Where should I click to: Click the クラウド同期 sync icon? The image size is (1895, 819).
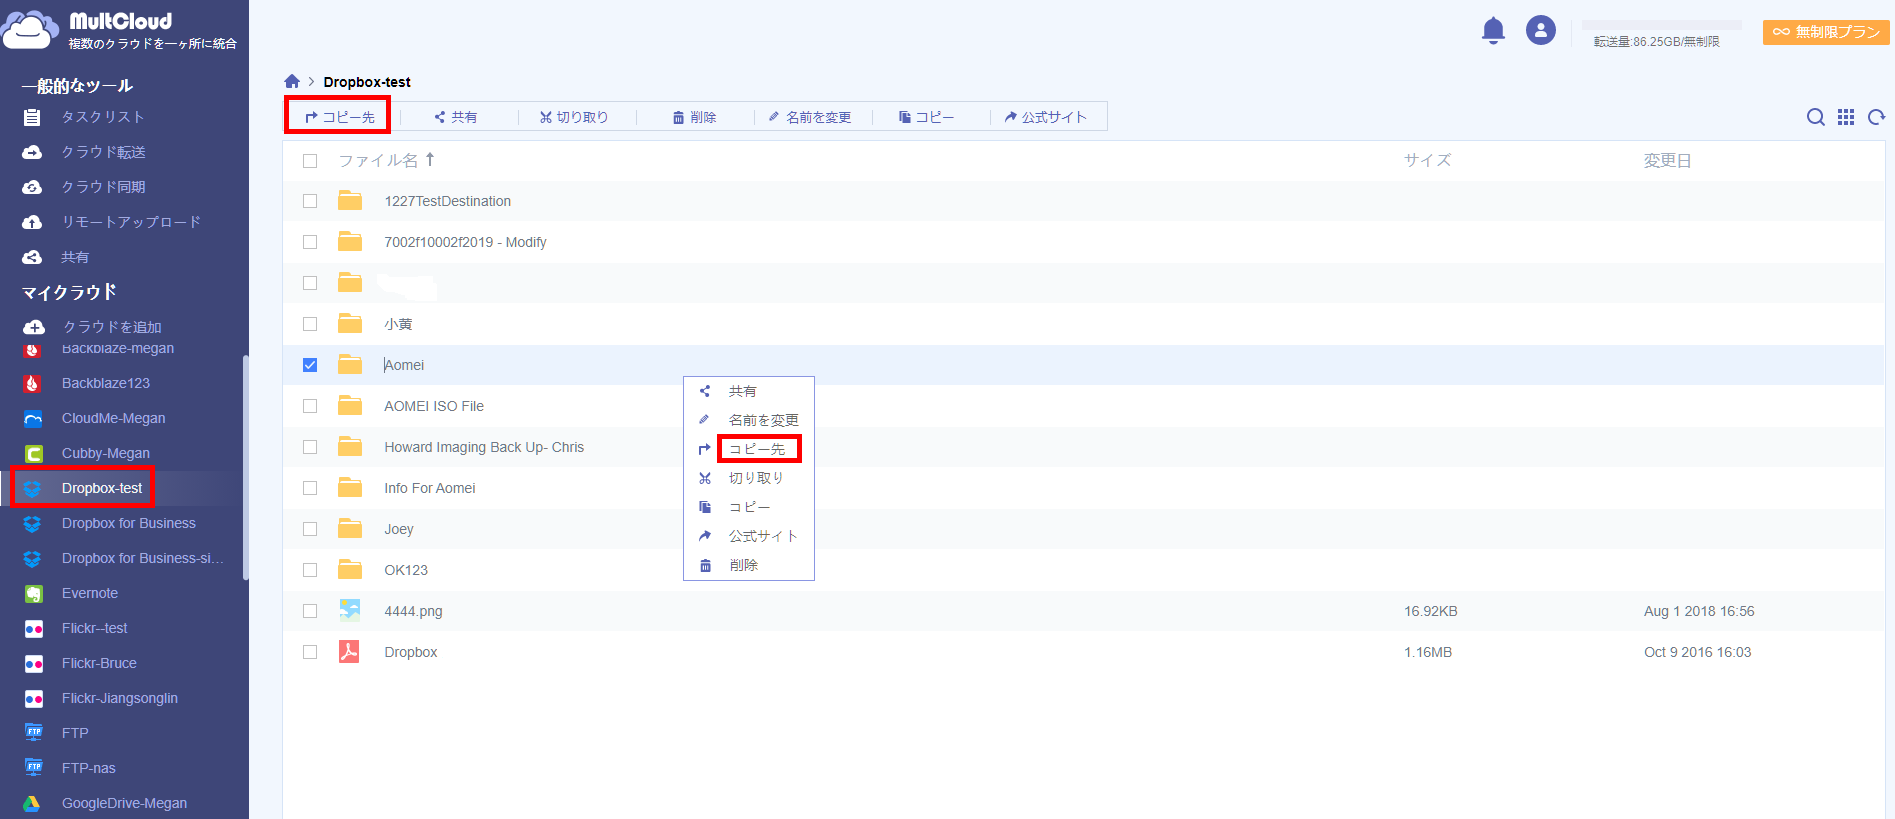[x=32, y=187]
